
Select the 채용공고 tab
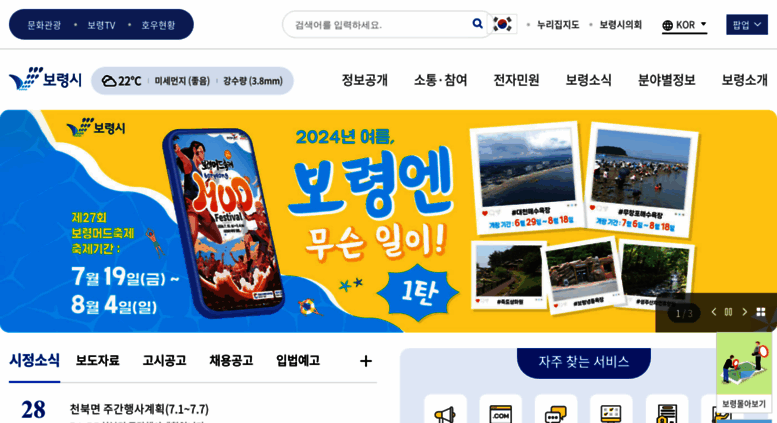pos(231,360)
